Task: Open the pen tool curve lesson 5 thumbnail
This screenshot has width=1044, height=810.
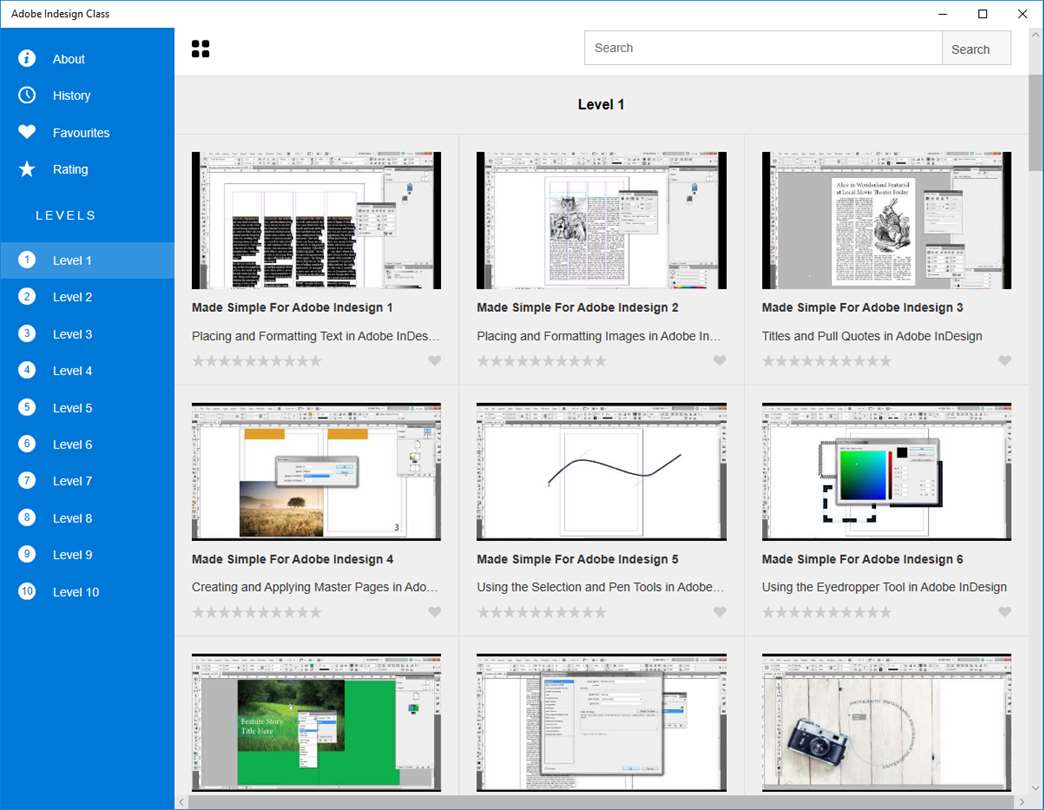Action: (x=601, y=471)
